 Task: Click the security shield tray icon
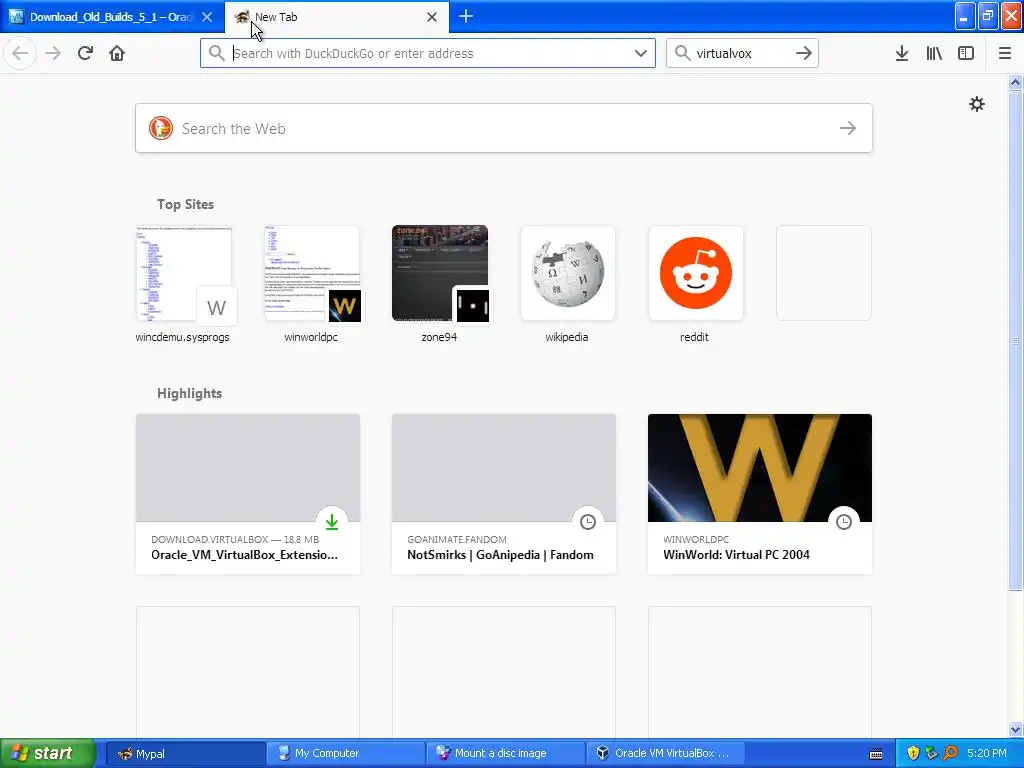913,753
